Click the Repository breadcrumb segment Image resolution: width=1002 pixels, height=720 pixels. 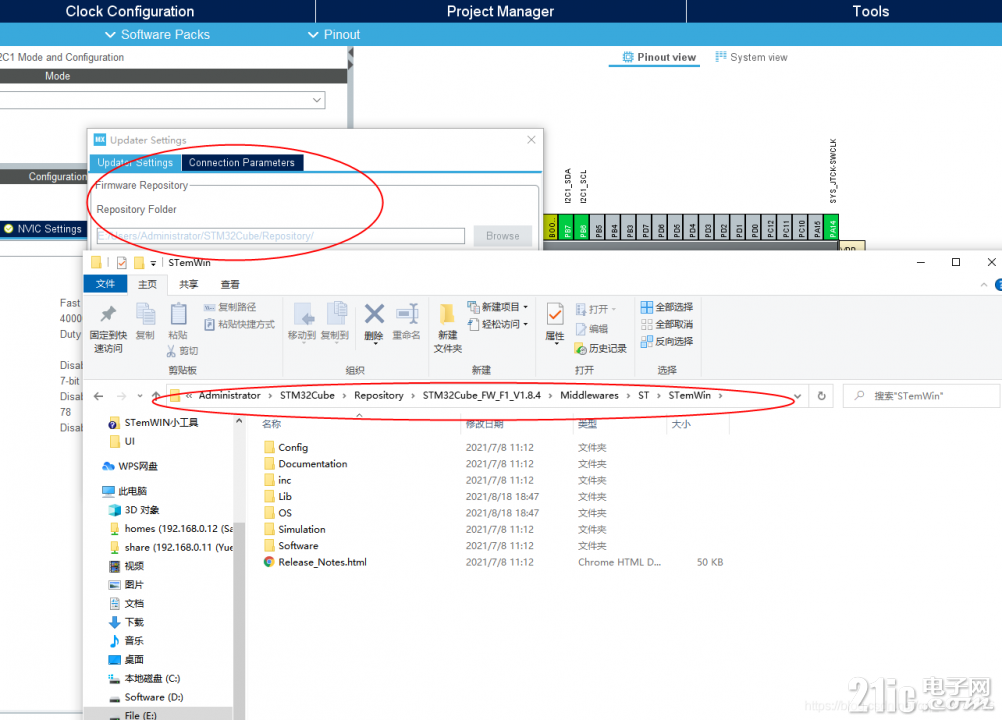pos(378,395)
